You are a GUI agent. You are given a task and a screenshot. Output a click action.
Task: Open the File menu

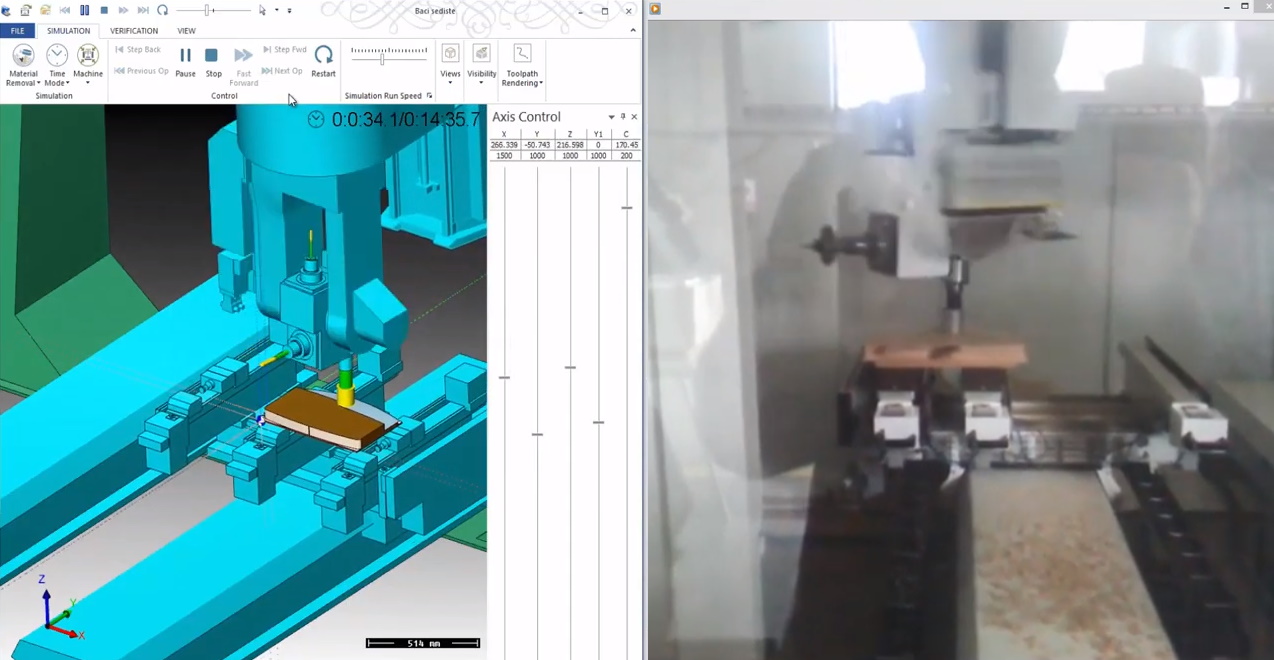click(17, 31)
